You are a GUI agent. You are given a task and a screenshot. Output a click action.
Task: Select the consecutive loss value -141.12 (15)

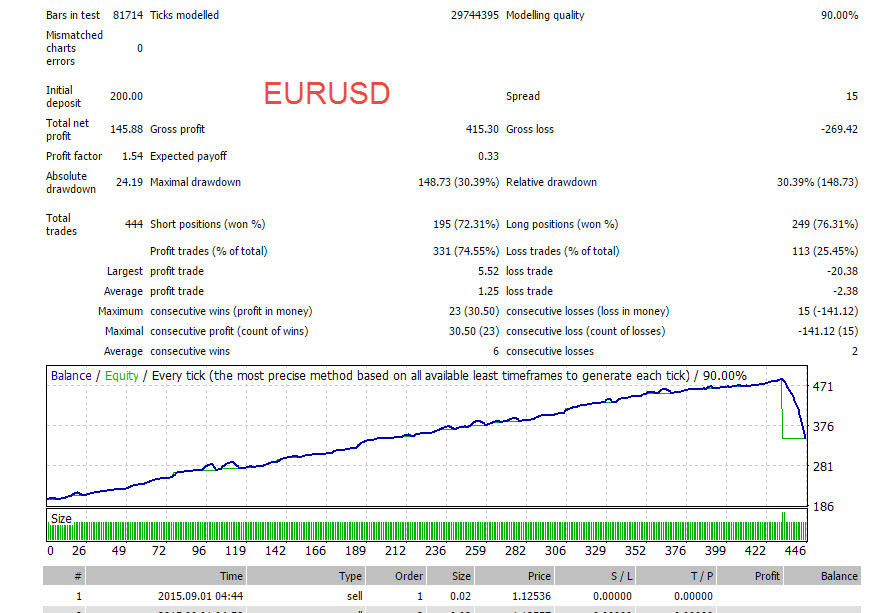pos(828,332)
